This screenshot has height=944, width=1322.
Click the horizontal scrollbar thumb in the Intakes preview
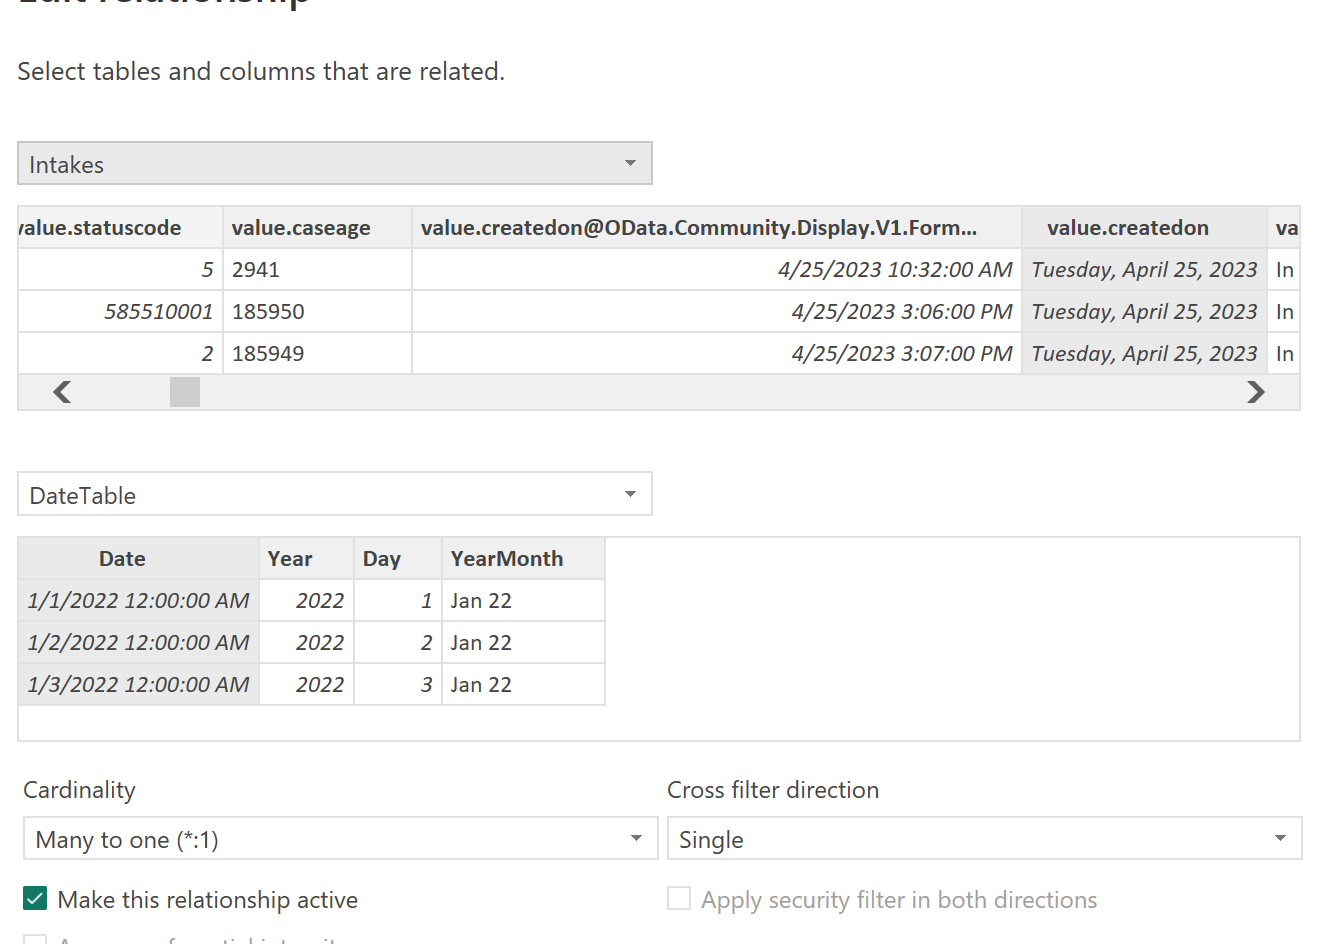tap(185, 392)
